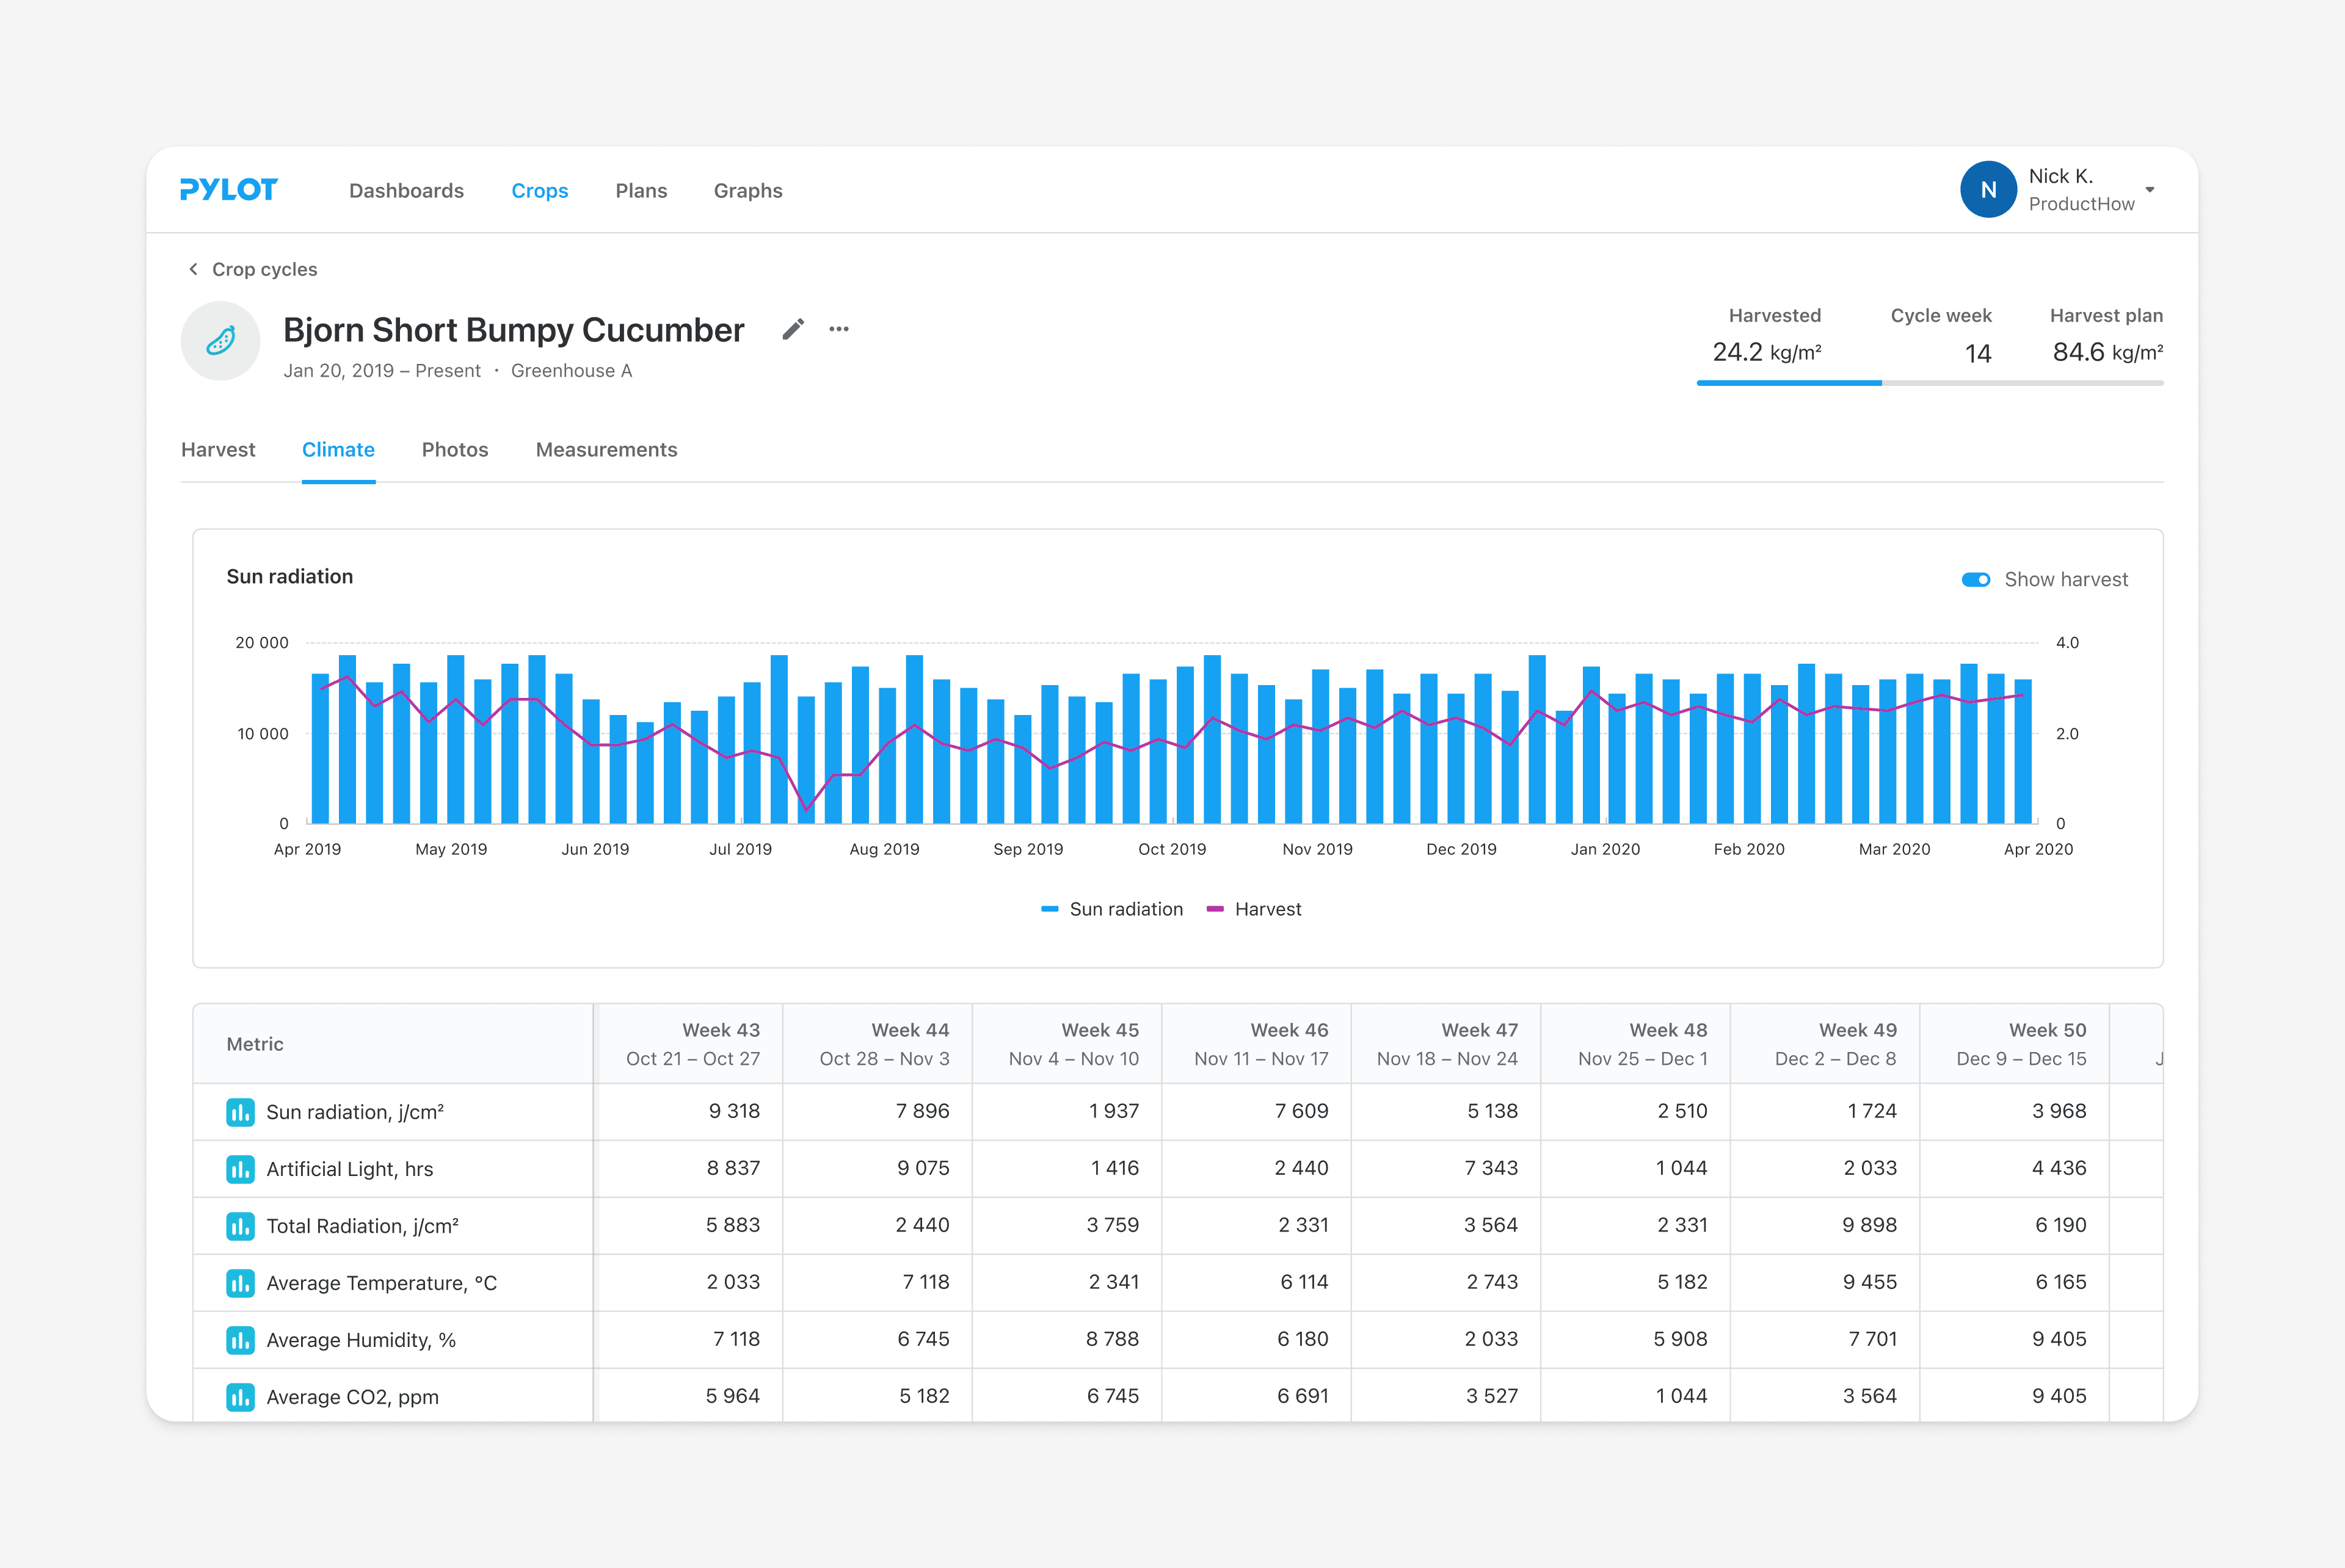
Task: Switch to the Harvest tab
Action: click(x=218, y=450)
